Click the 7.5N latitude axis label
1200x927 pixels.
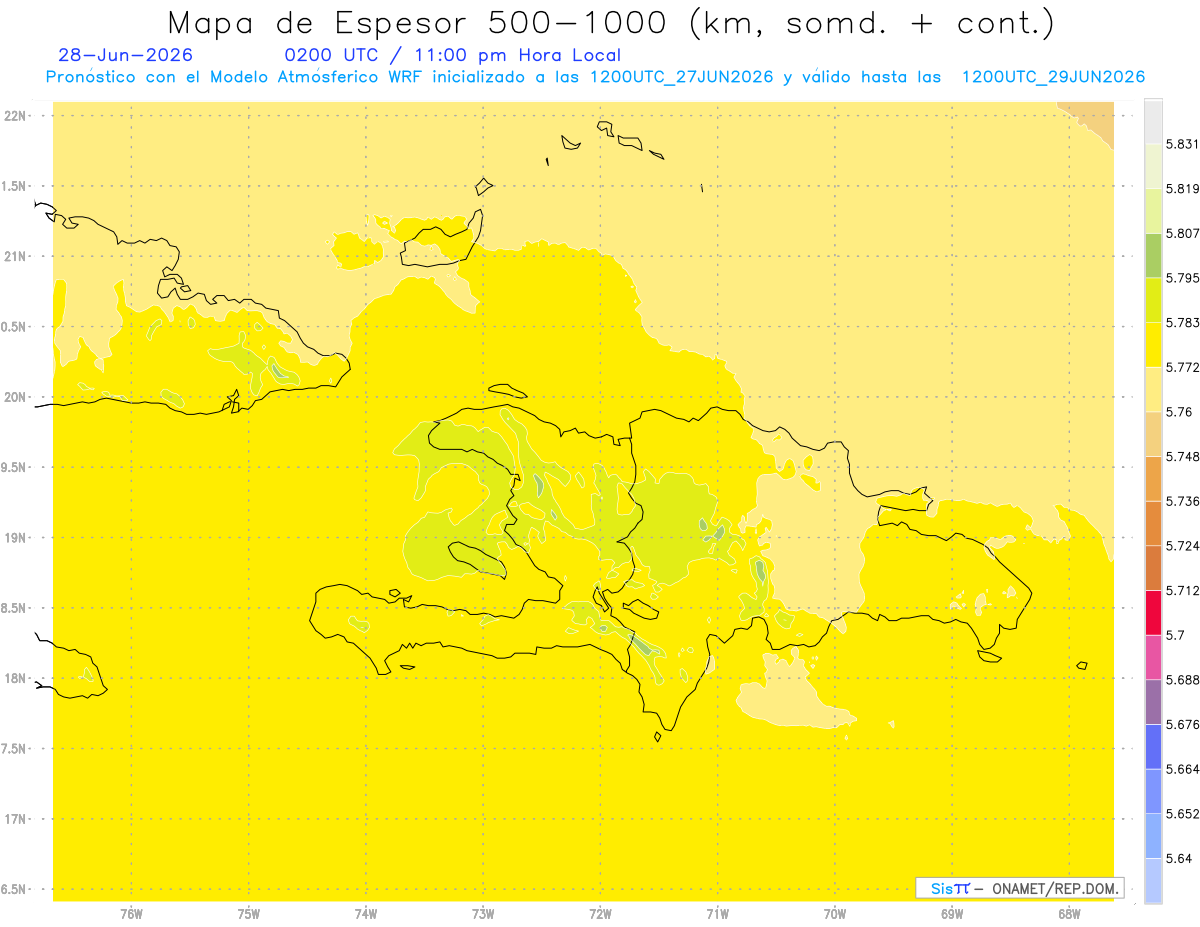(14, 748)
